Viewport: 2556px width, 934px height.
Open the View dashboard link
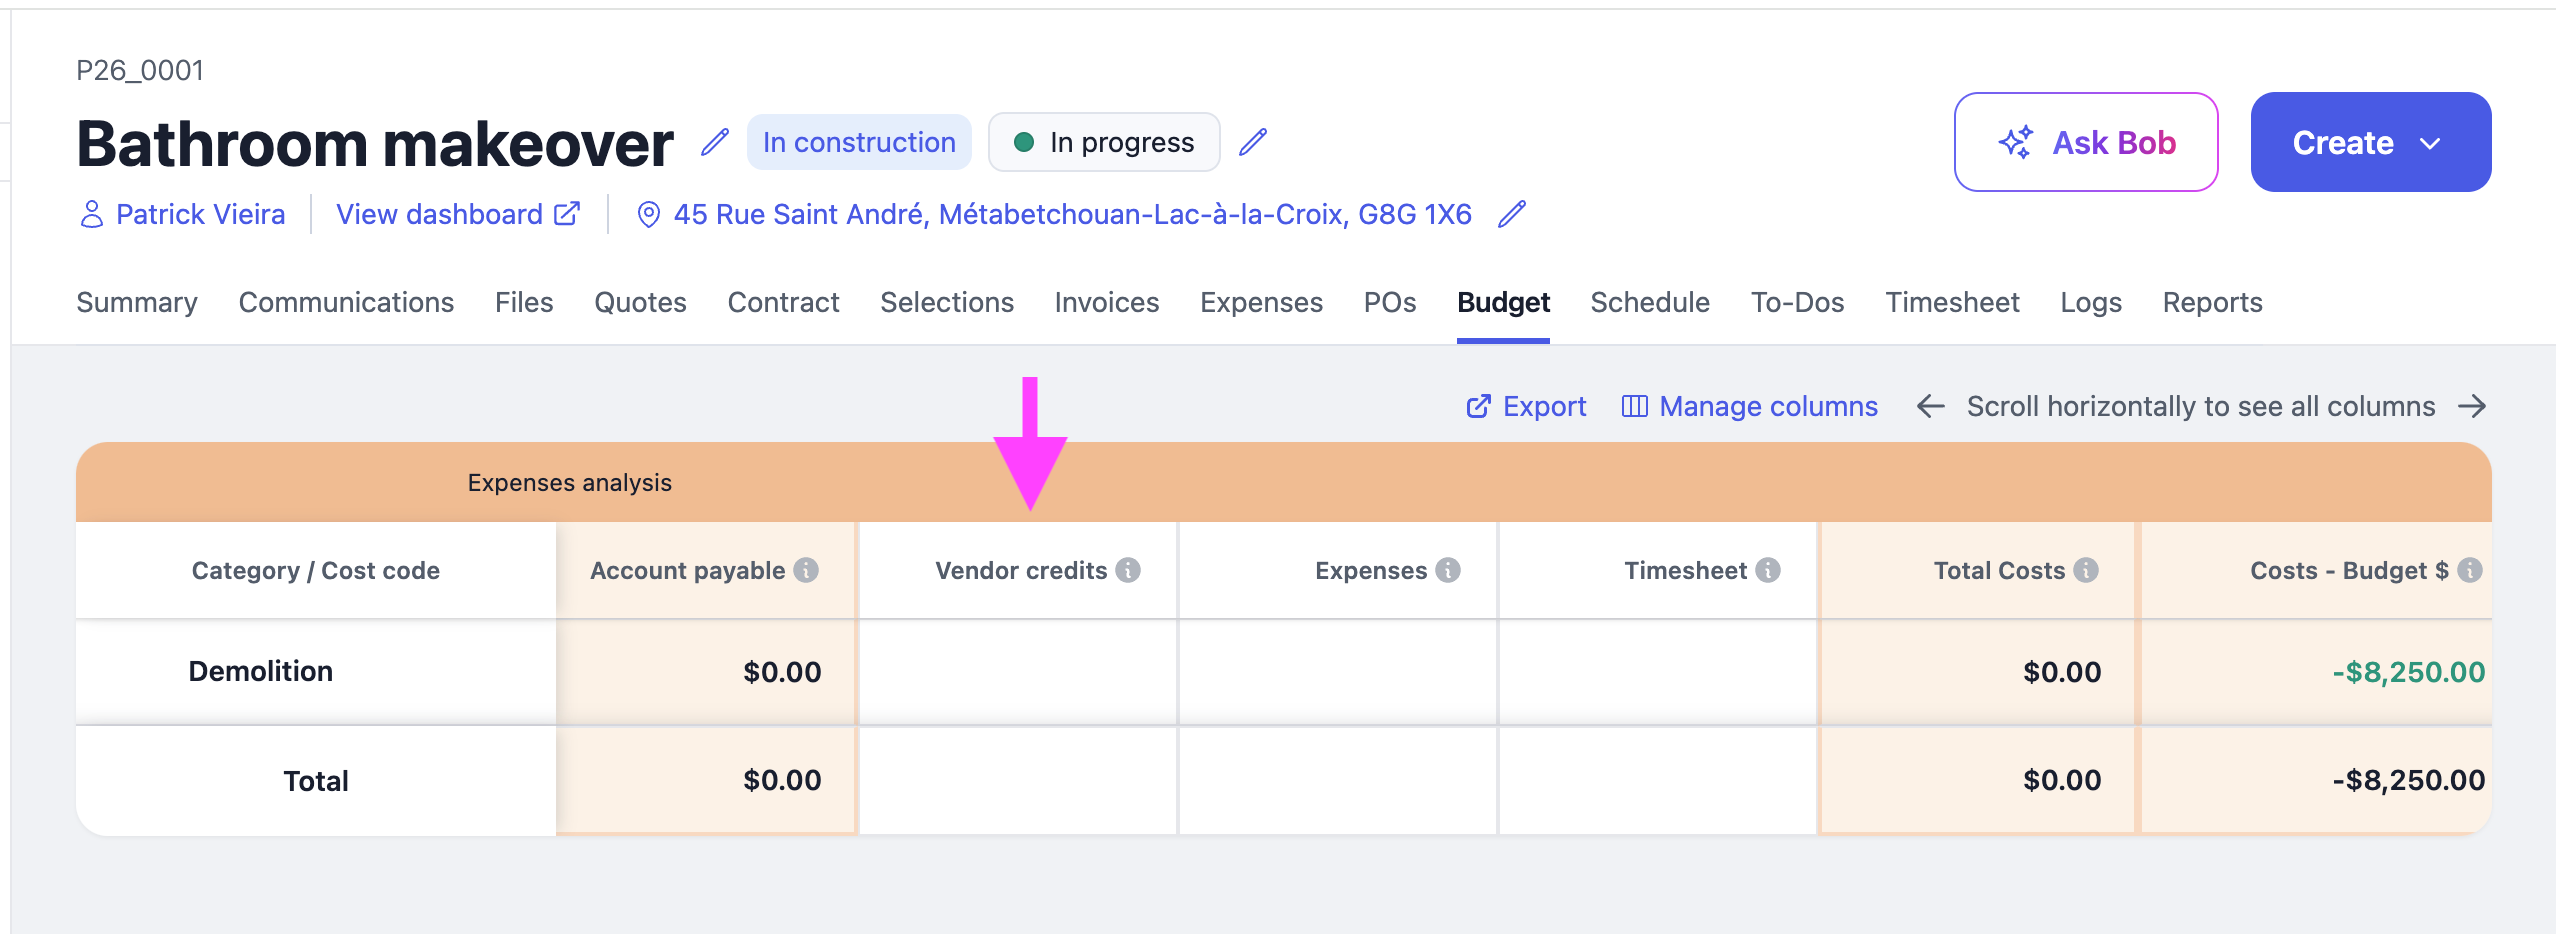point(458,214)
